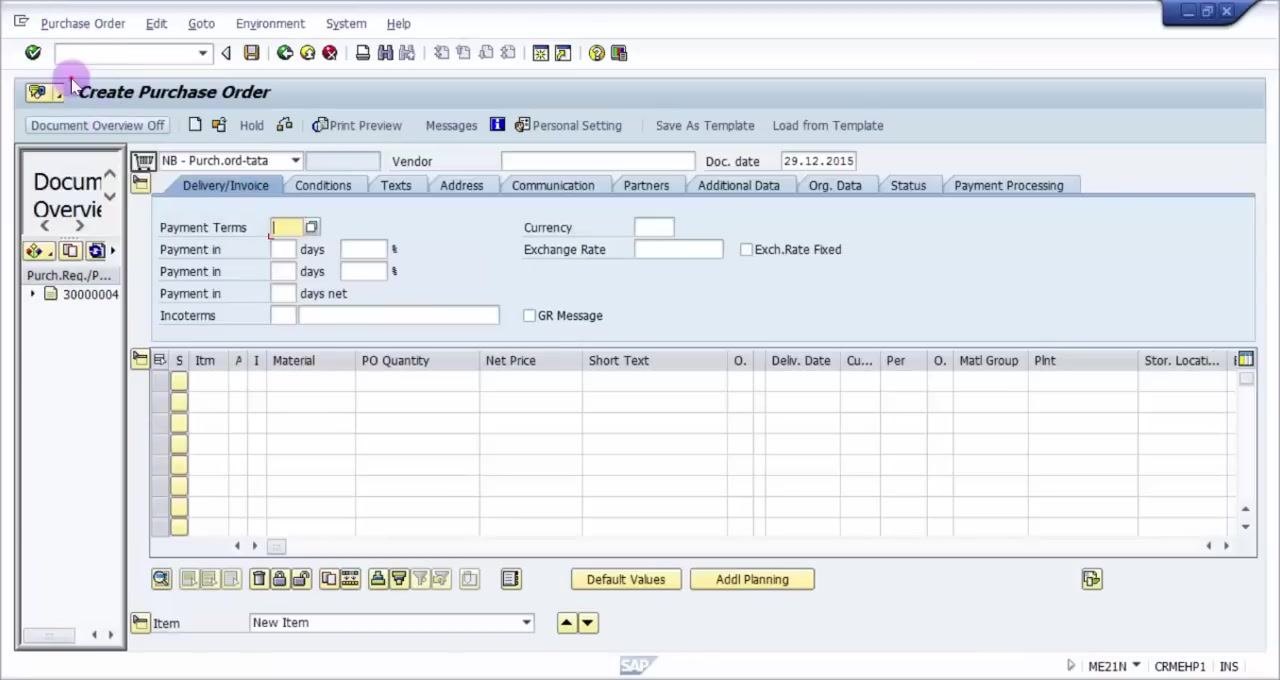Click the green checkmark Enter icon
Screen dimensions: 1280x680
(x=33, y=53)
